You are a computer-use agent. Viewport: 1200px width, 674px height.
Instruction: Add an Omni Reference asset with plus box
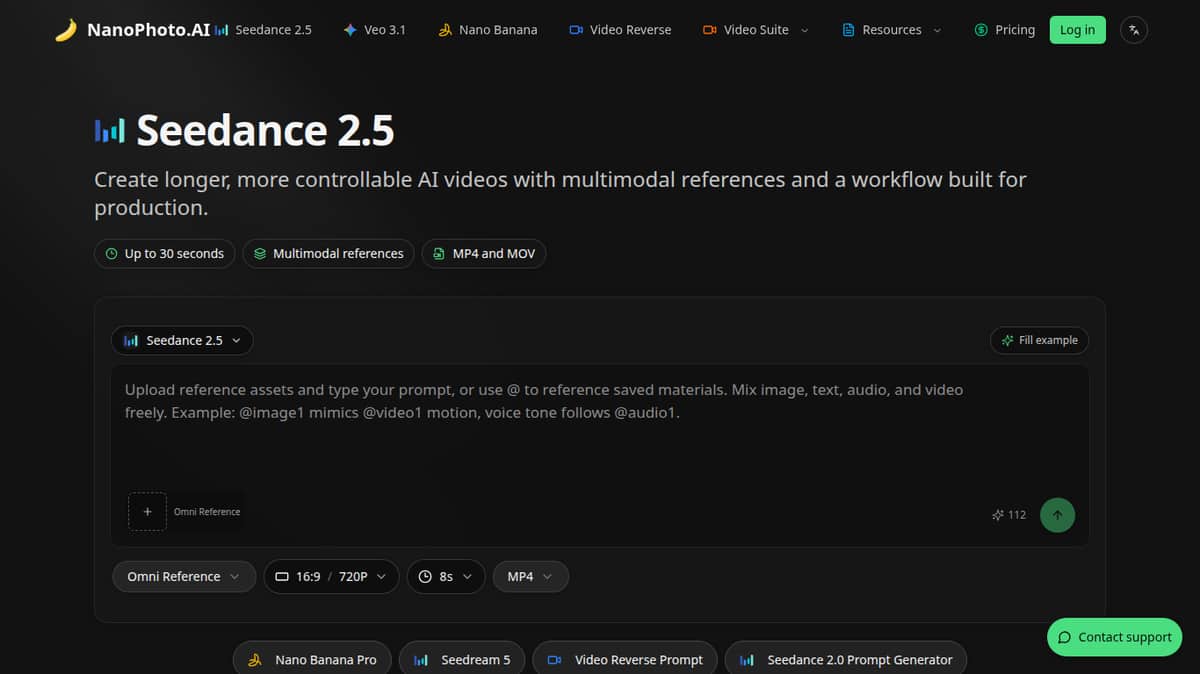coord(147,511)
